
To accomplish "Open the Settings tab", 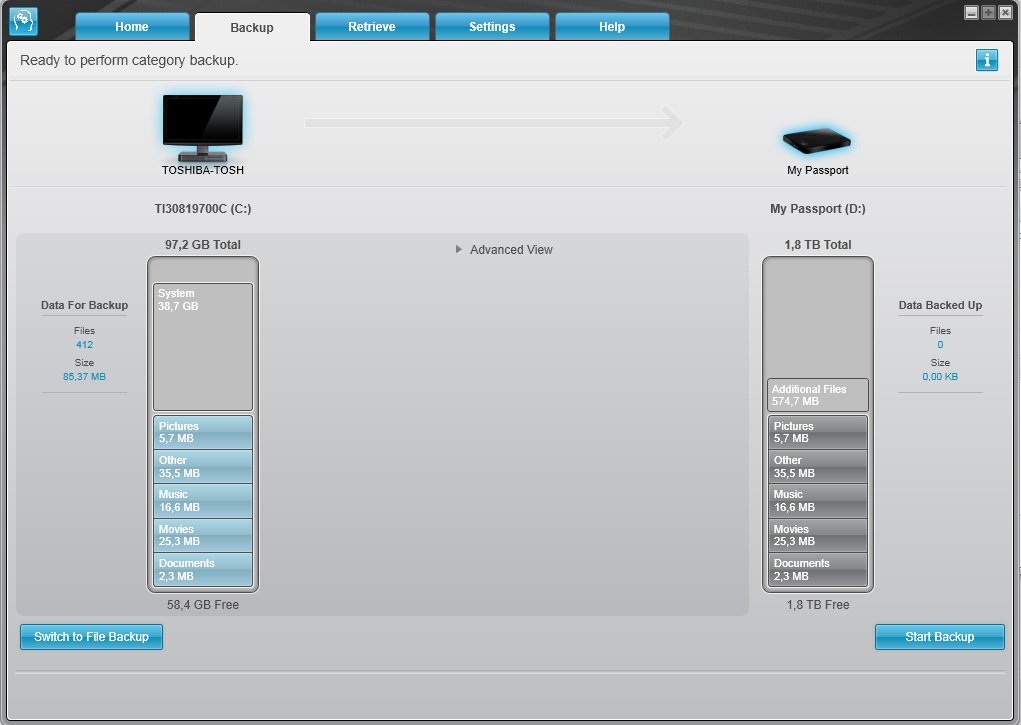I will [492, 27].
